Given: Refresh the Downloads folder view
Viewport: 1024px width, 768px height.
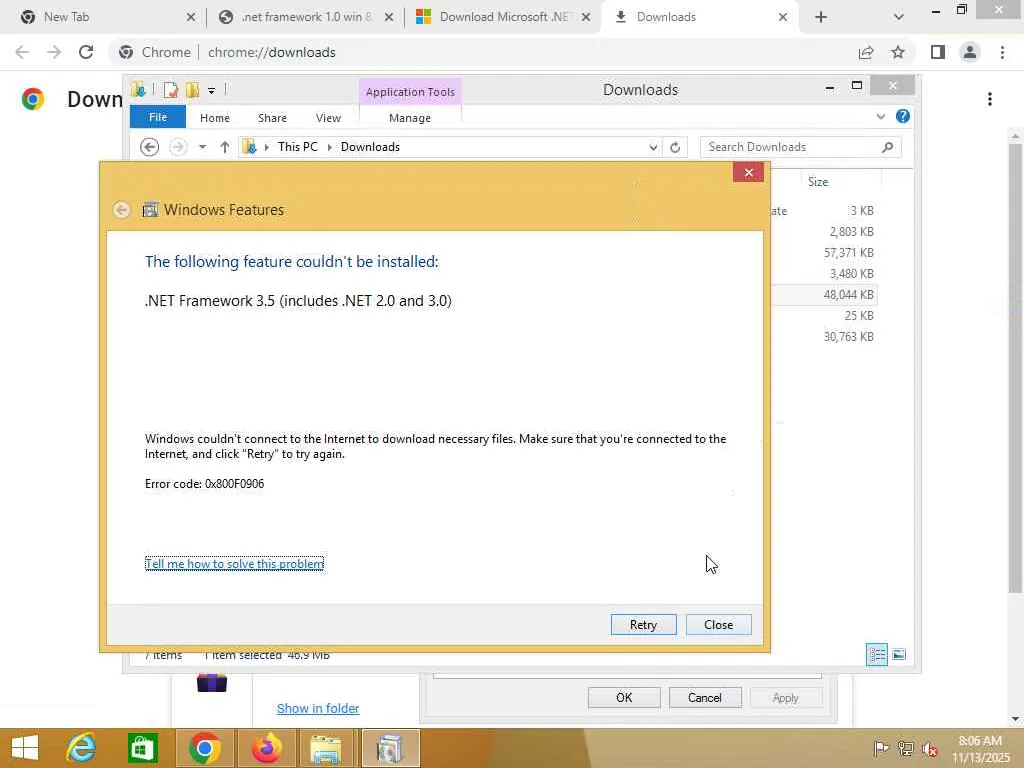Looking at the screenshot, I should [675, 147].
